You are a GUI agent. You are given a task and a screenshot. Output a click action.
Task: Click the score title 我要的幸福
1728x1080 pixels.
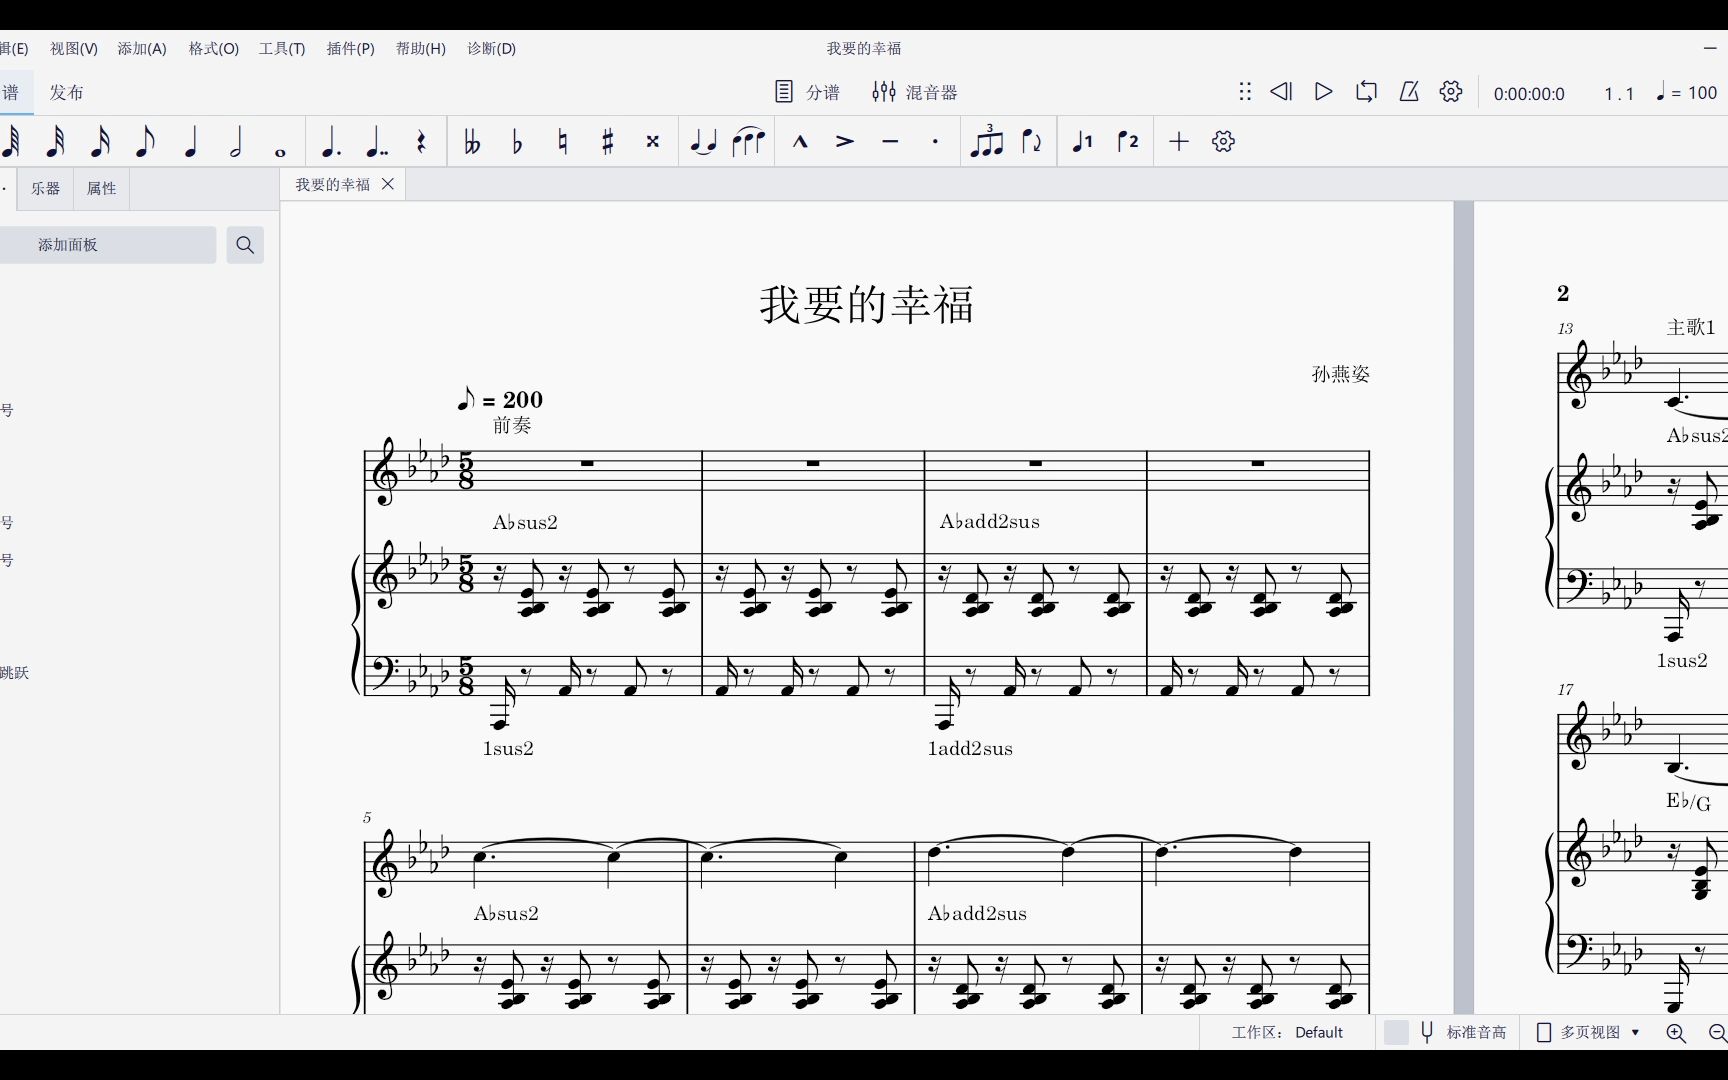pyautogui.click(x=866, y=304)
